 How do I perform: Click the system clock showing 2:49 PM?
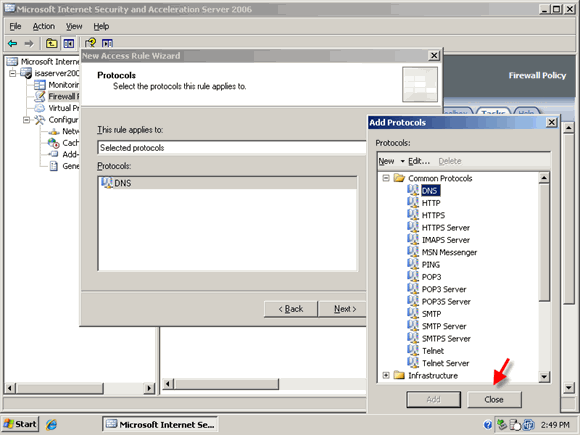pyautogui.click(x=555, y=425)
